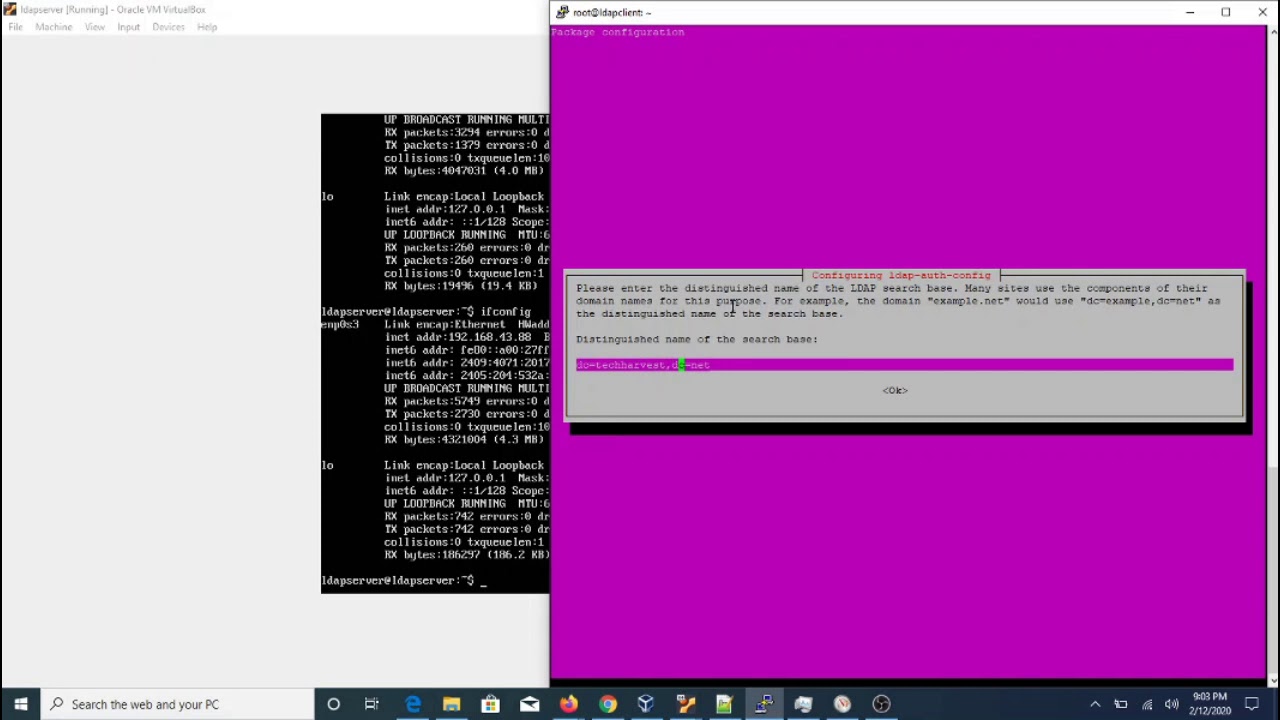Click the 'ifconfig' command in ldapserver terminal
The height and width of the screenshot is (720, 1280).
tap(506, 312)
